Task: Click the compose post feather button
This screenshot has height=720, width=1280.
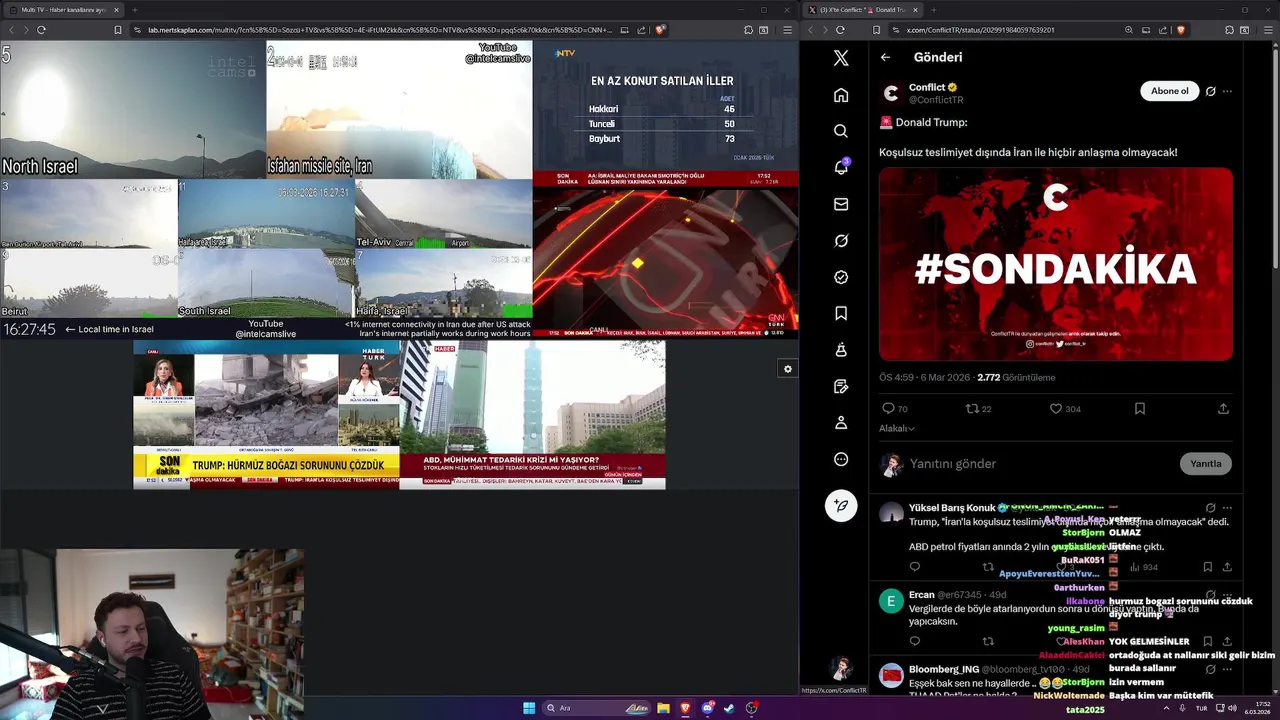Action: pos(841,506)
